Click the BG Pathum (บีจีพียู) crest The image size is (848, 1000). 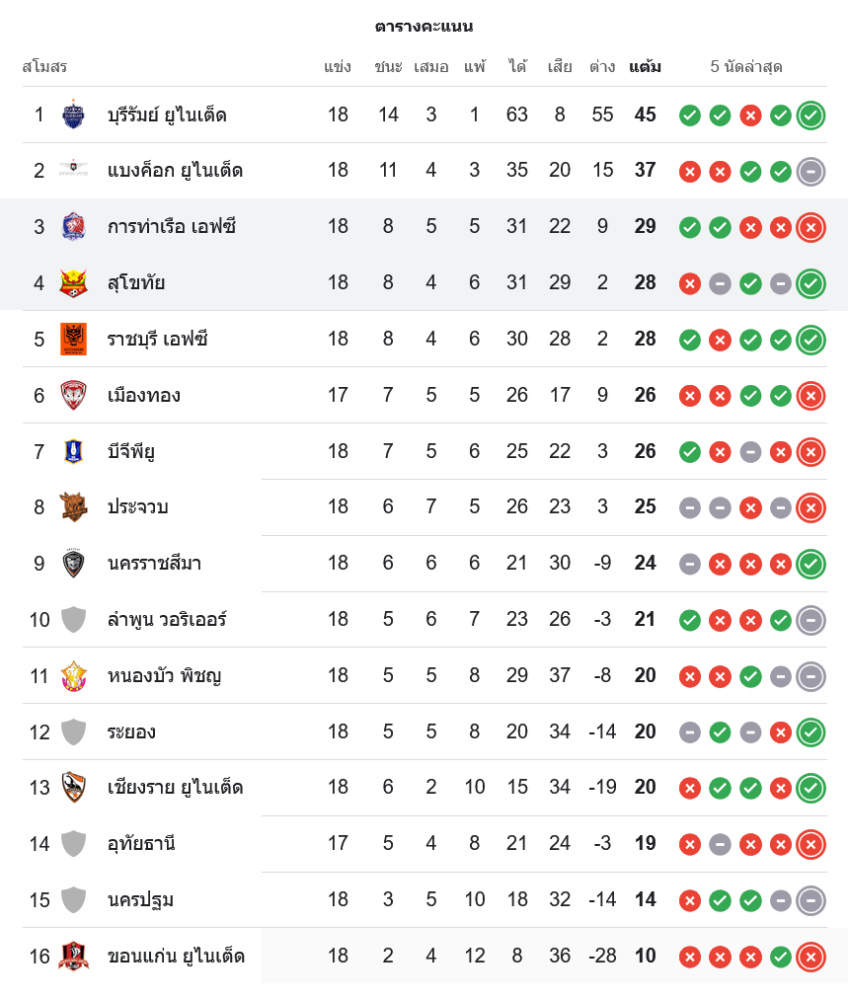(73, 451)
